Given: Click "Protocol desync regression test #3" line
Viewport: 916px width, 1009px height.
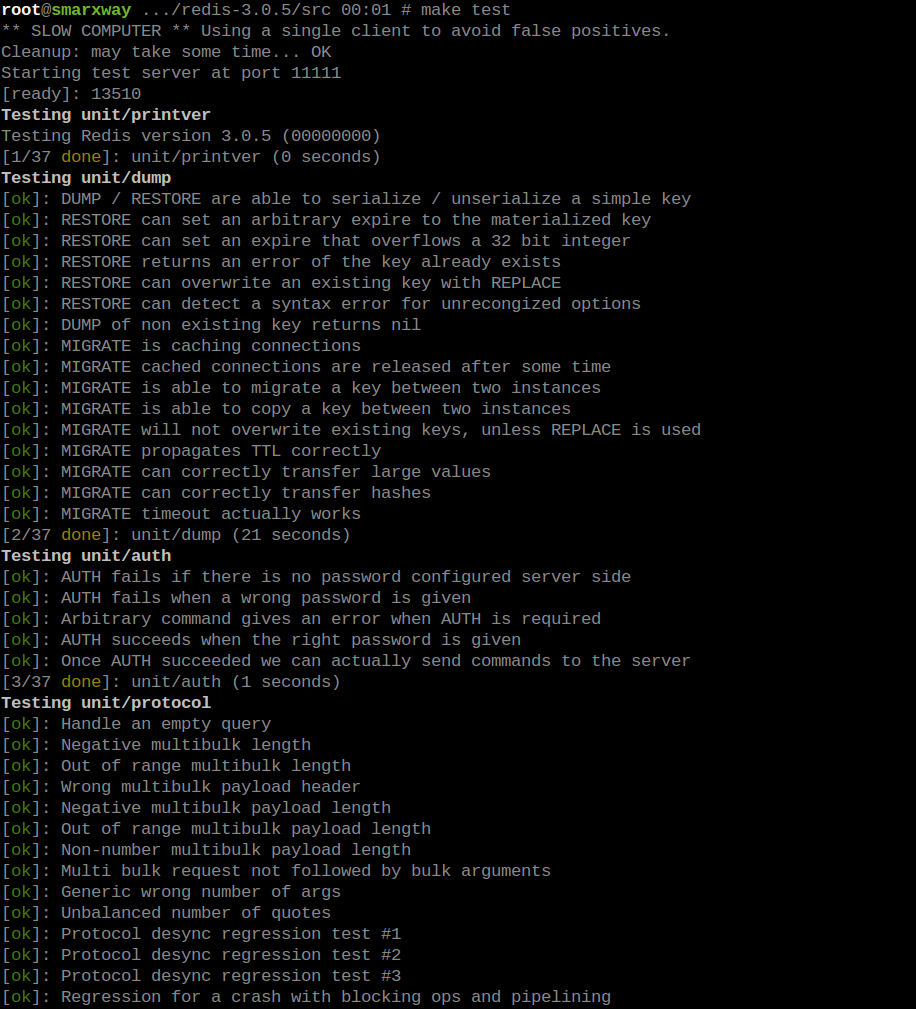Looking at the screenshot, I should (x=201, y=977).
